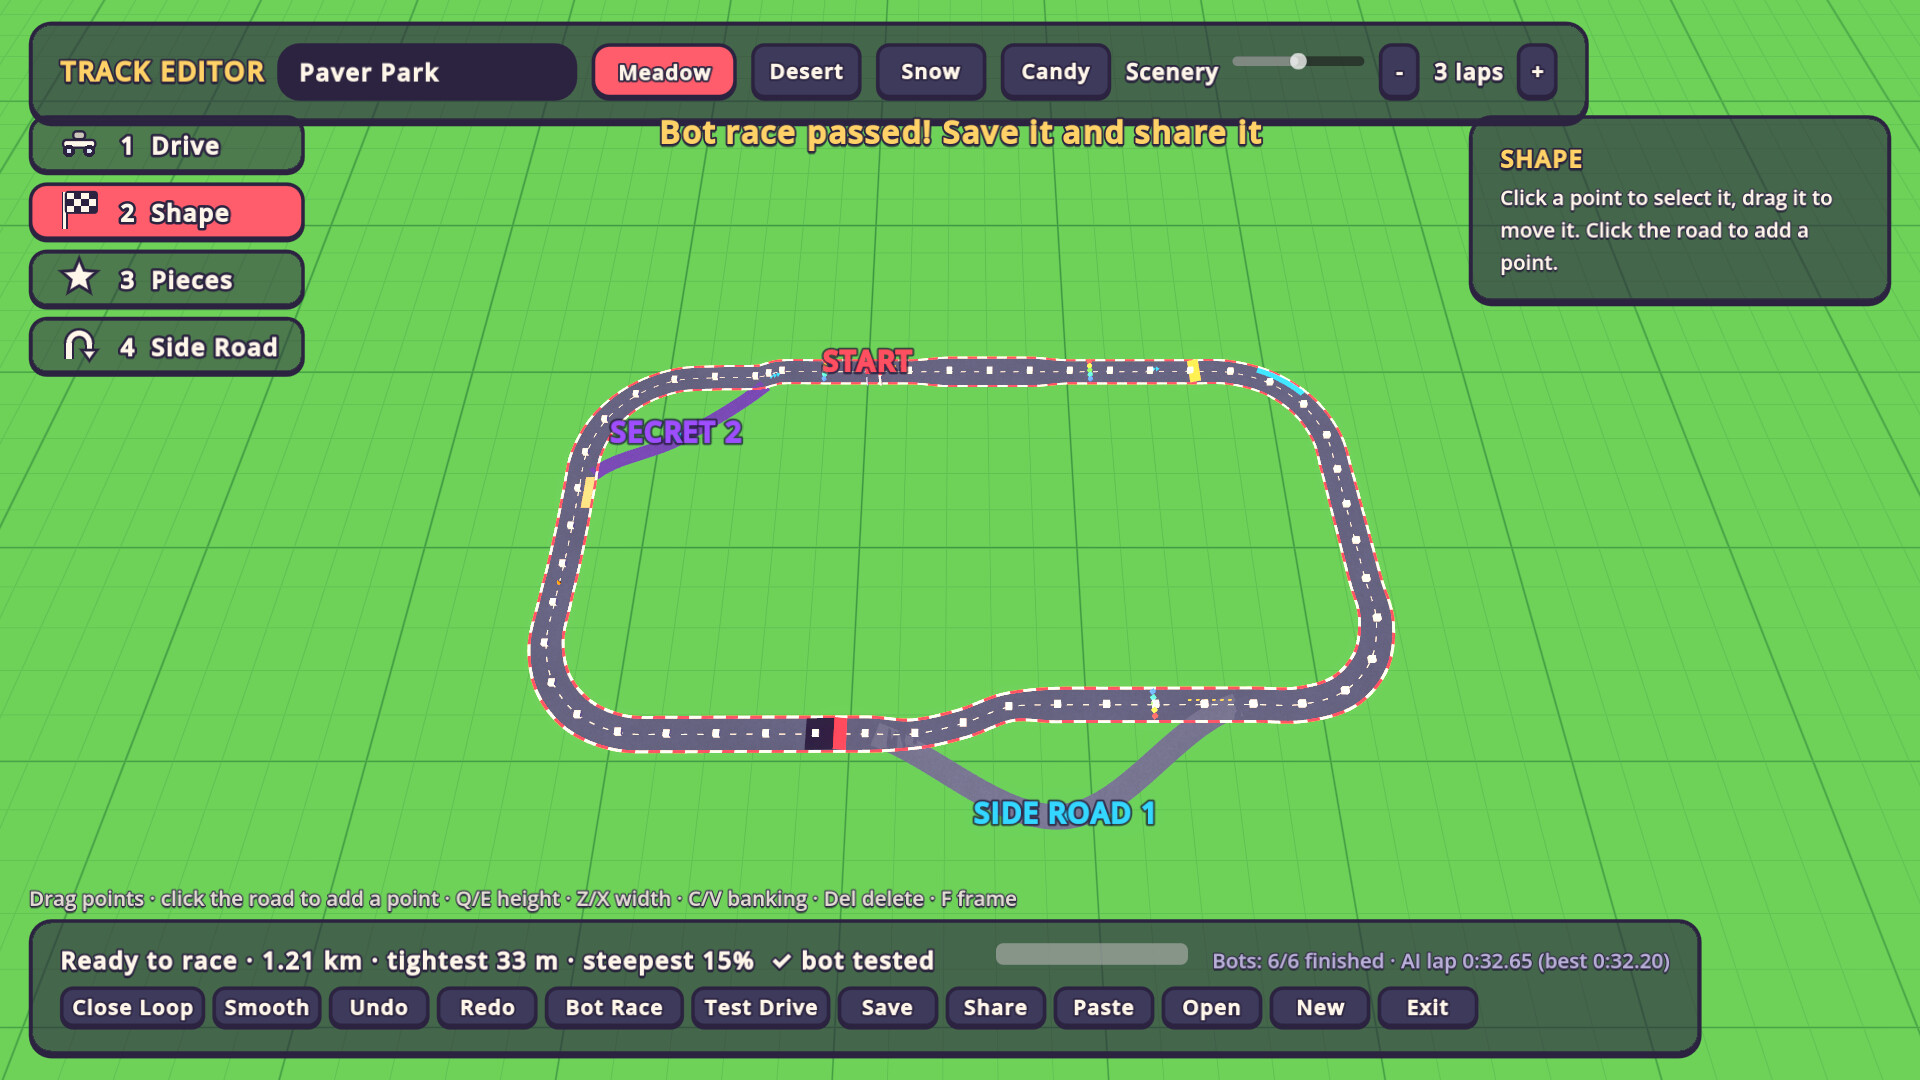
Task: Click the 'bot tested' checkmark status
Action: coord(853,961)
